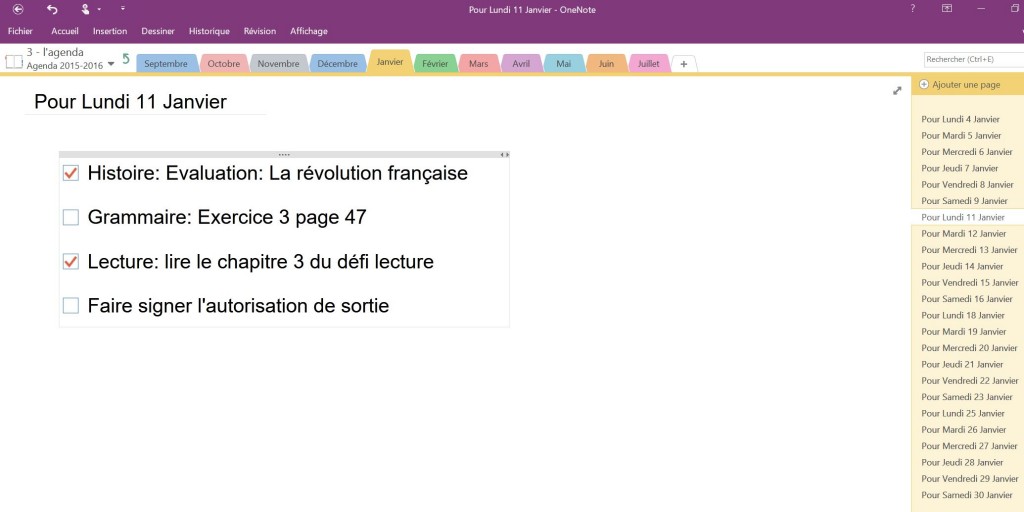The width and height of the screenshot is (1024, 512).
Task: Switch to the Février section tab
Action: coord(435,63)
